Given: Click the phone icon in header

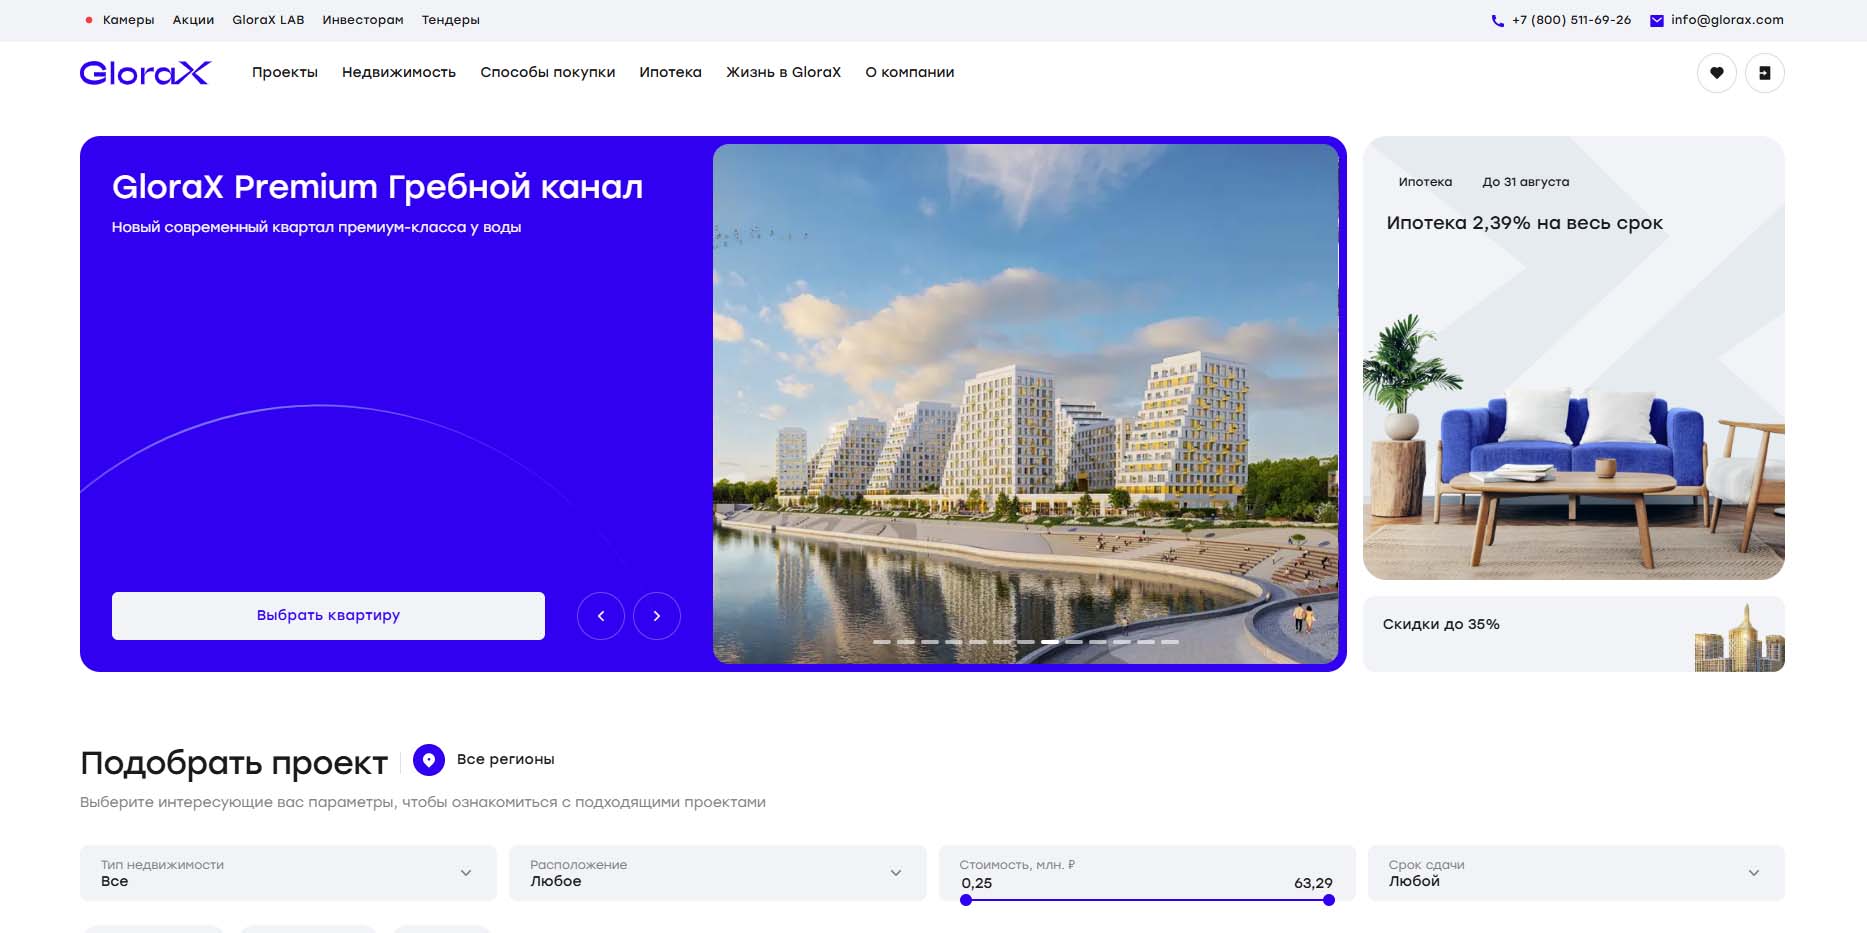Looking at the screenshot, I should (1497, 20).
